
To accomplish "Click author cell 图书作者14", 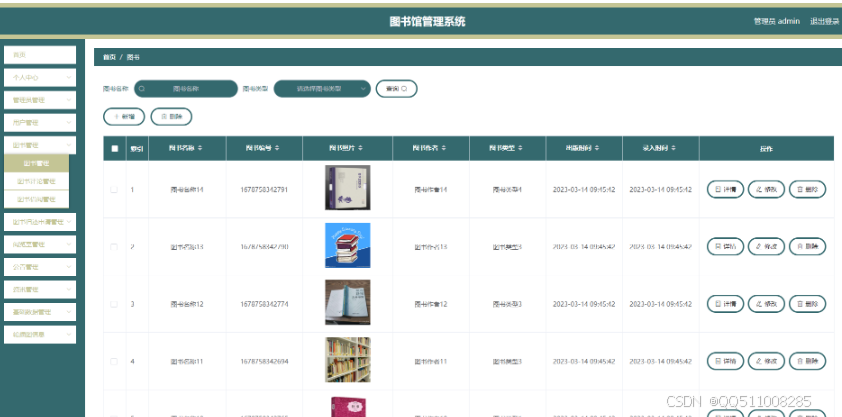I will tap(431, 189).
